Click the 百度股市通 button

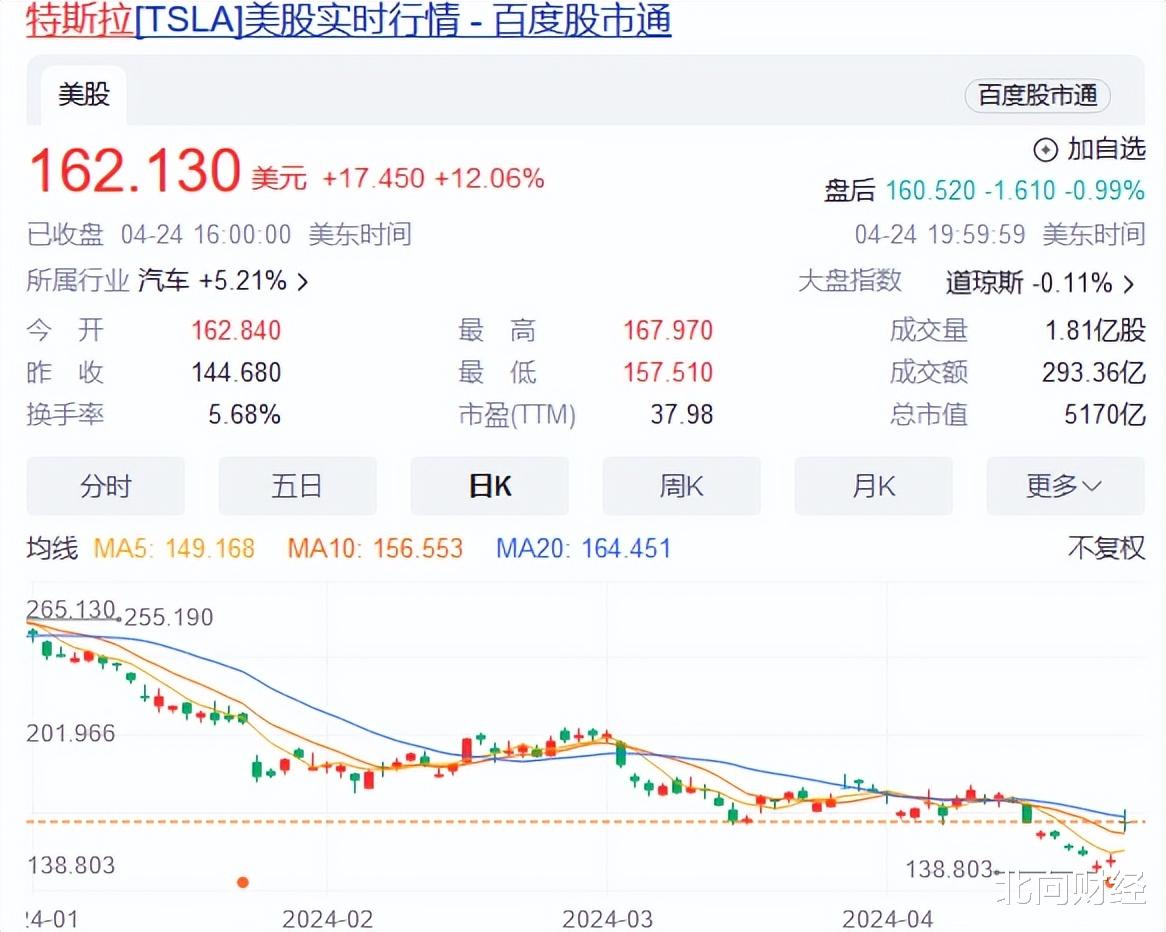1037,95
